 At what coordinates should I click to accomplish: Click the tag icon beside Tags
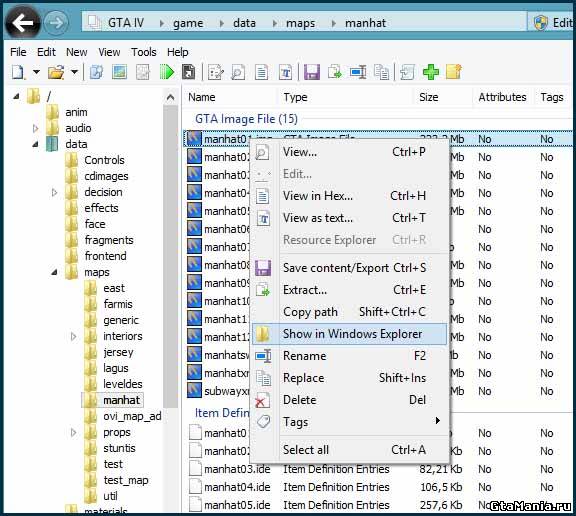coord(263,422)
